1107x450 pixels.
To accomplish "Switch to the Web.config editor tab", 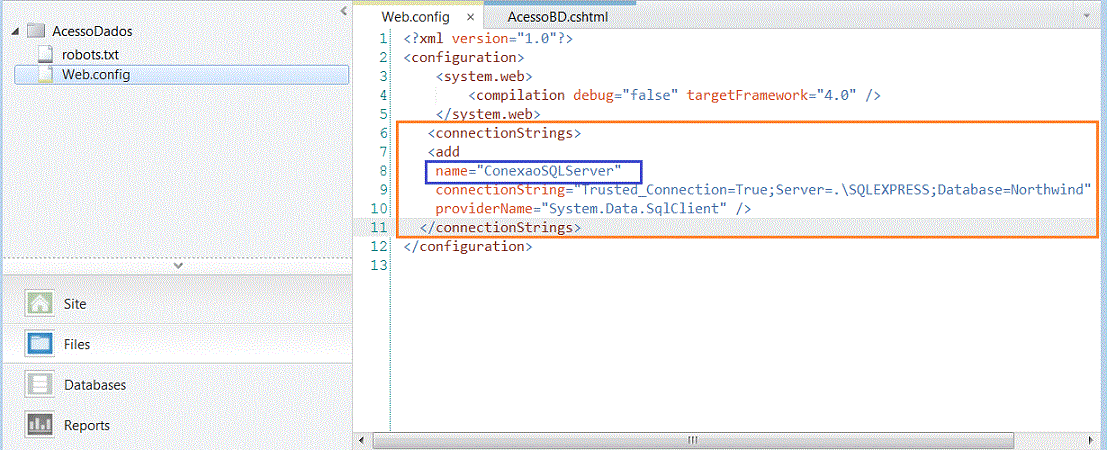I will click(414, 16).
